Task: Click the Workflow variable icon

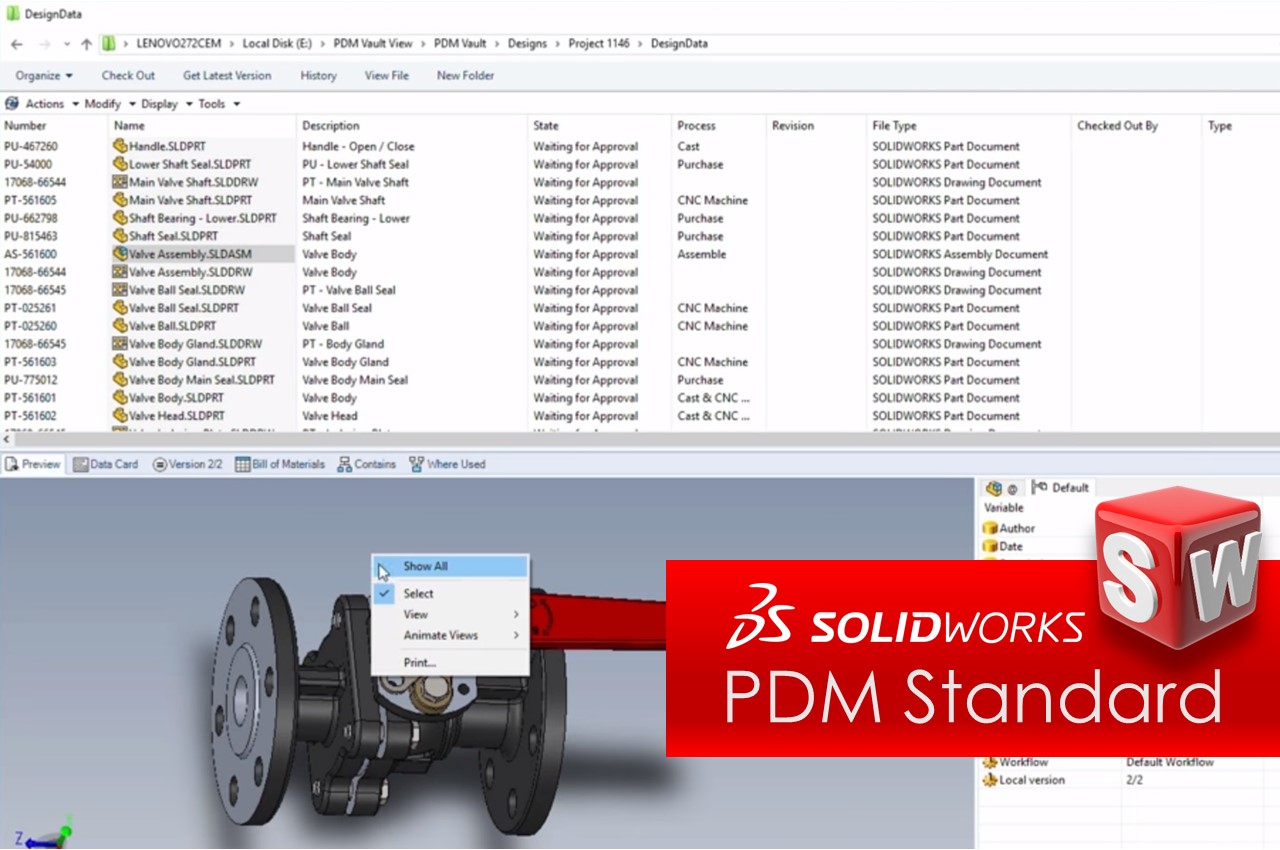Action: (x=990, y=762)
